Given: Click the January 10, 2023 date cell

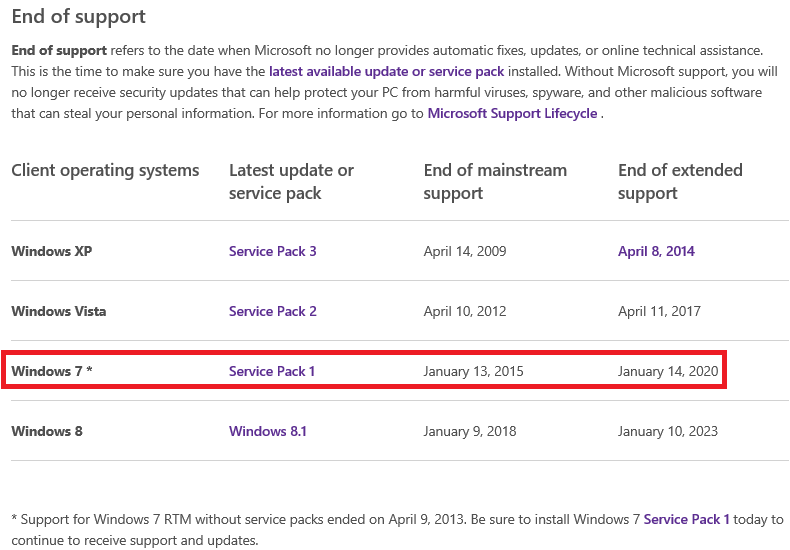Looking at the screenshot, I should [x=668, y=431].
